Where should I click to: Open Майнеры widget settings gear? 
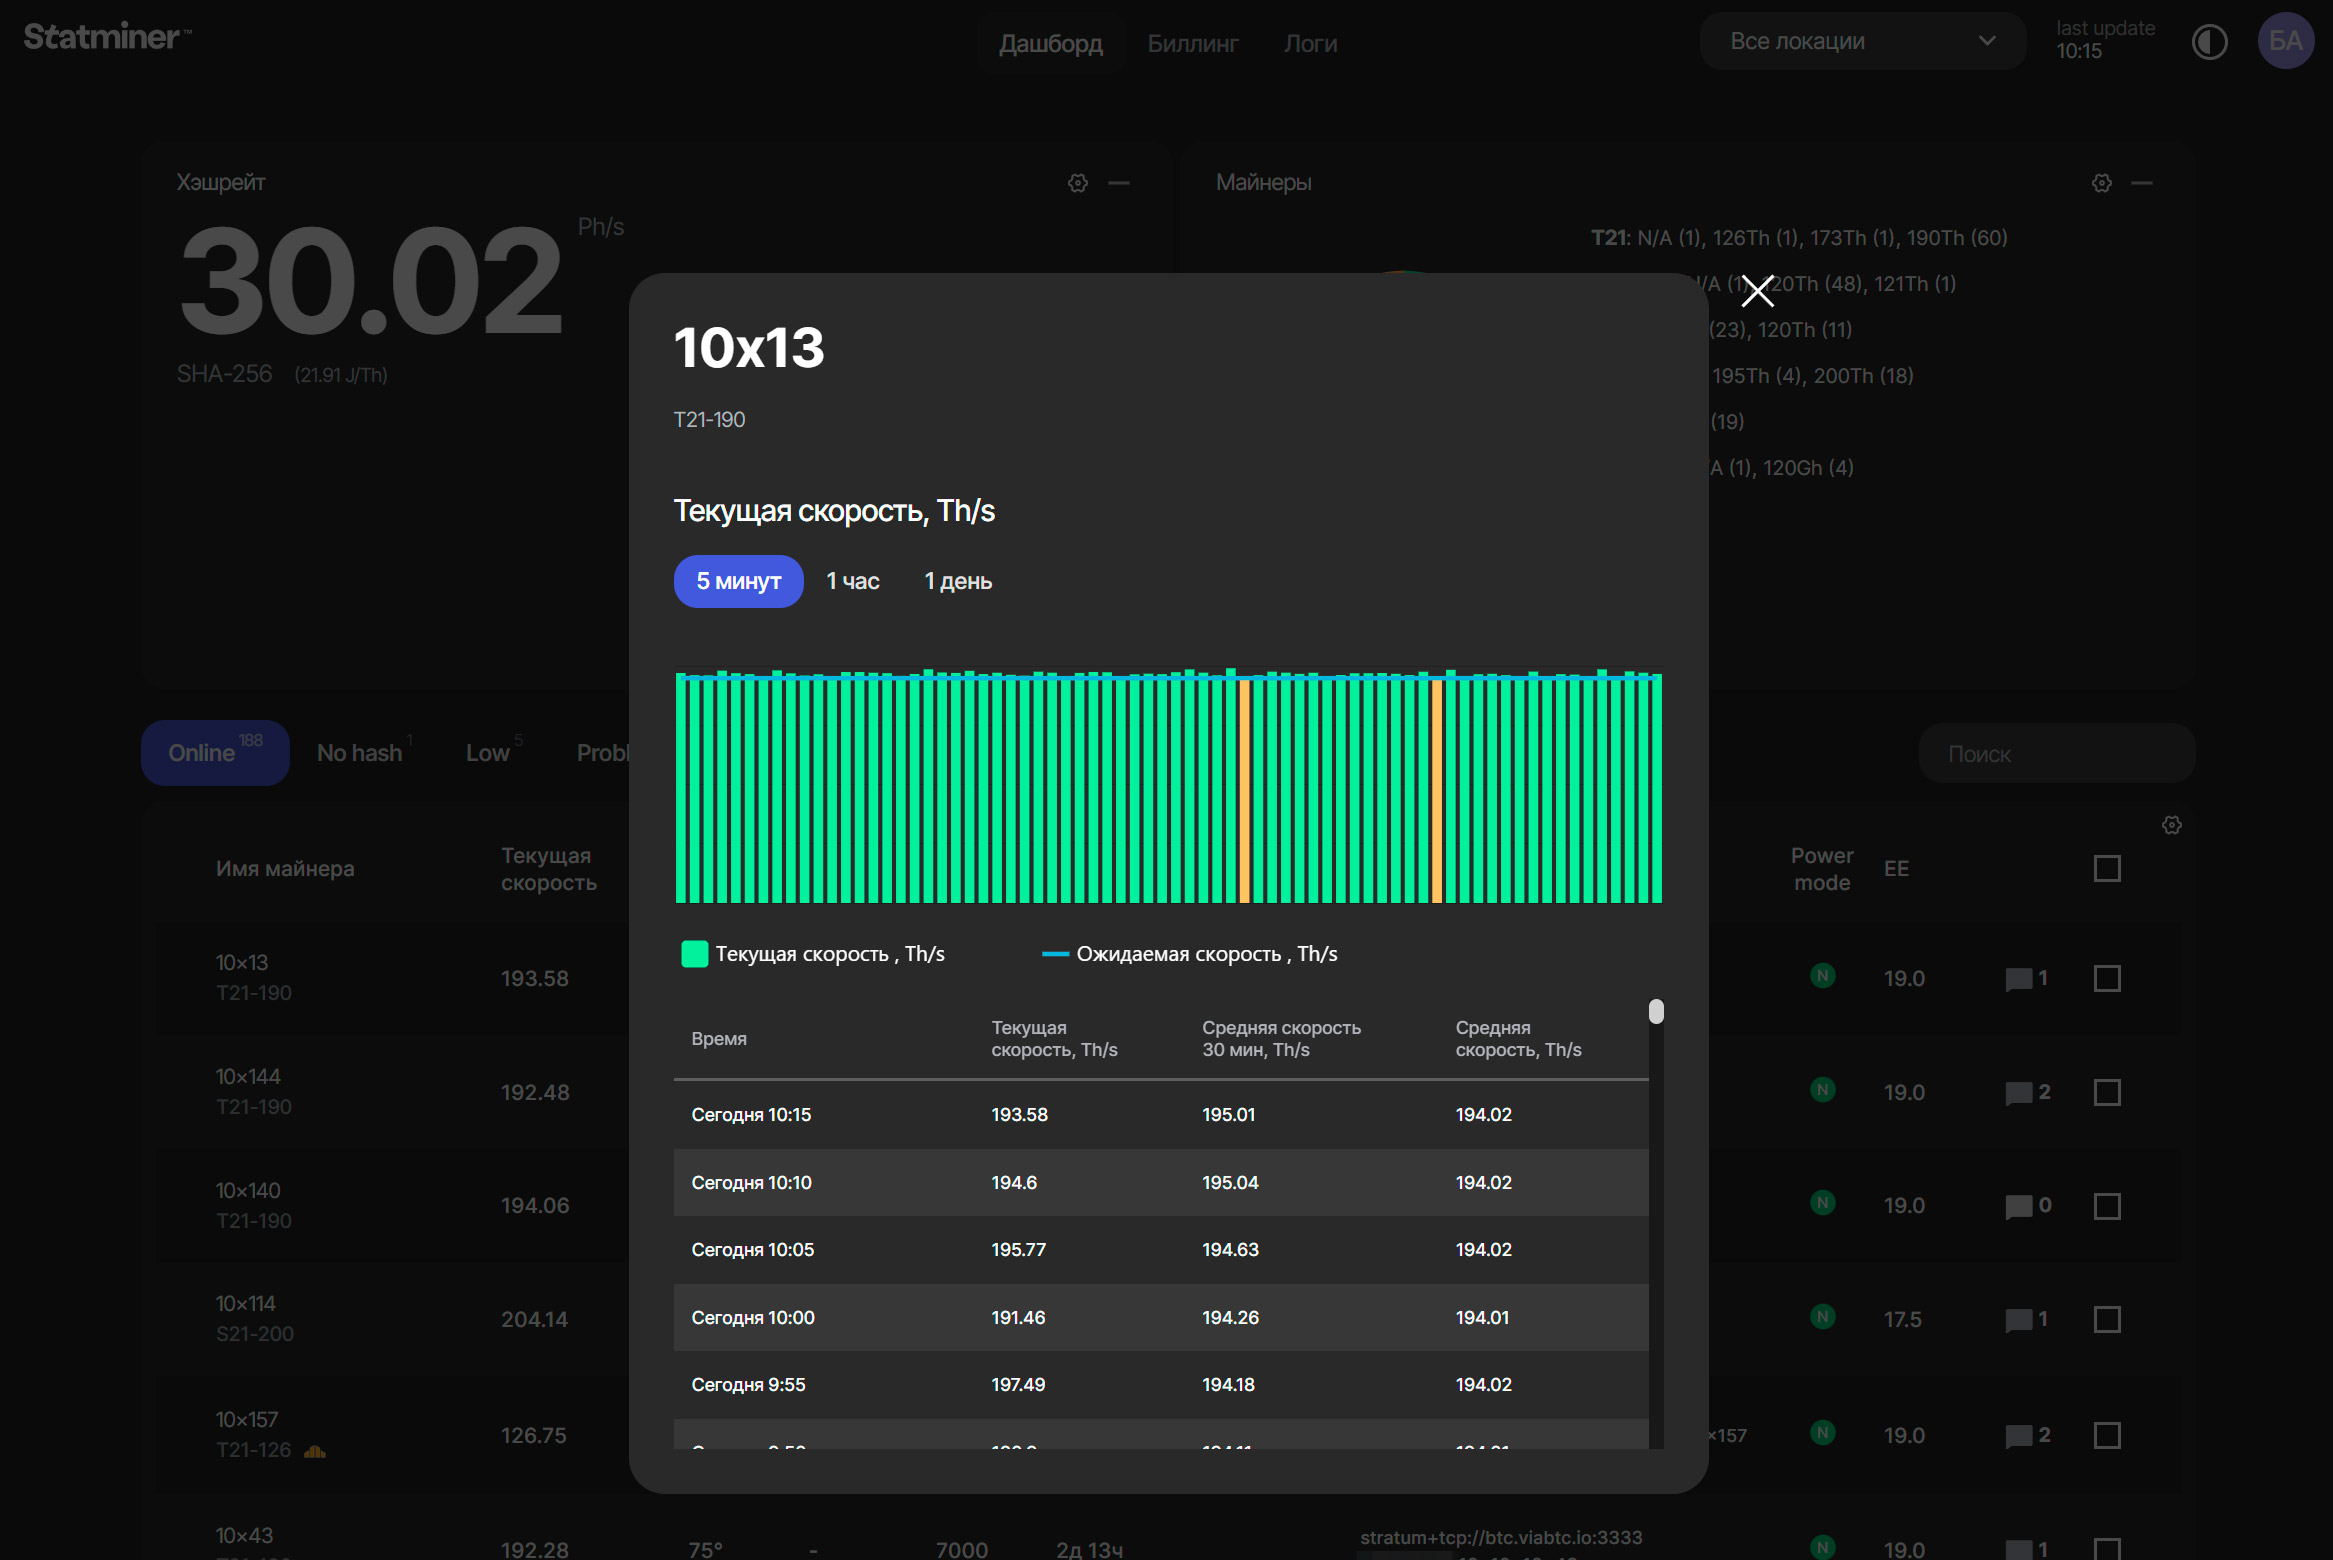pos(2101,183)
